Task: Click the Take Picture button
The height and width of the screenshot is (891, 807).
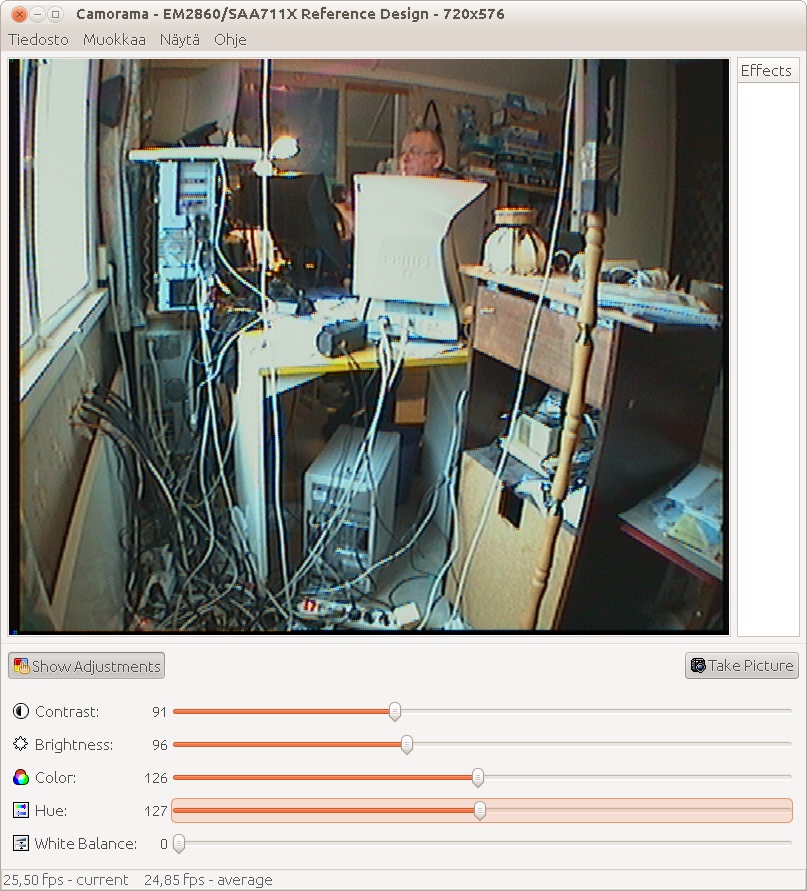Action: coord(742,665)
